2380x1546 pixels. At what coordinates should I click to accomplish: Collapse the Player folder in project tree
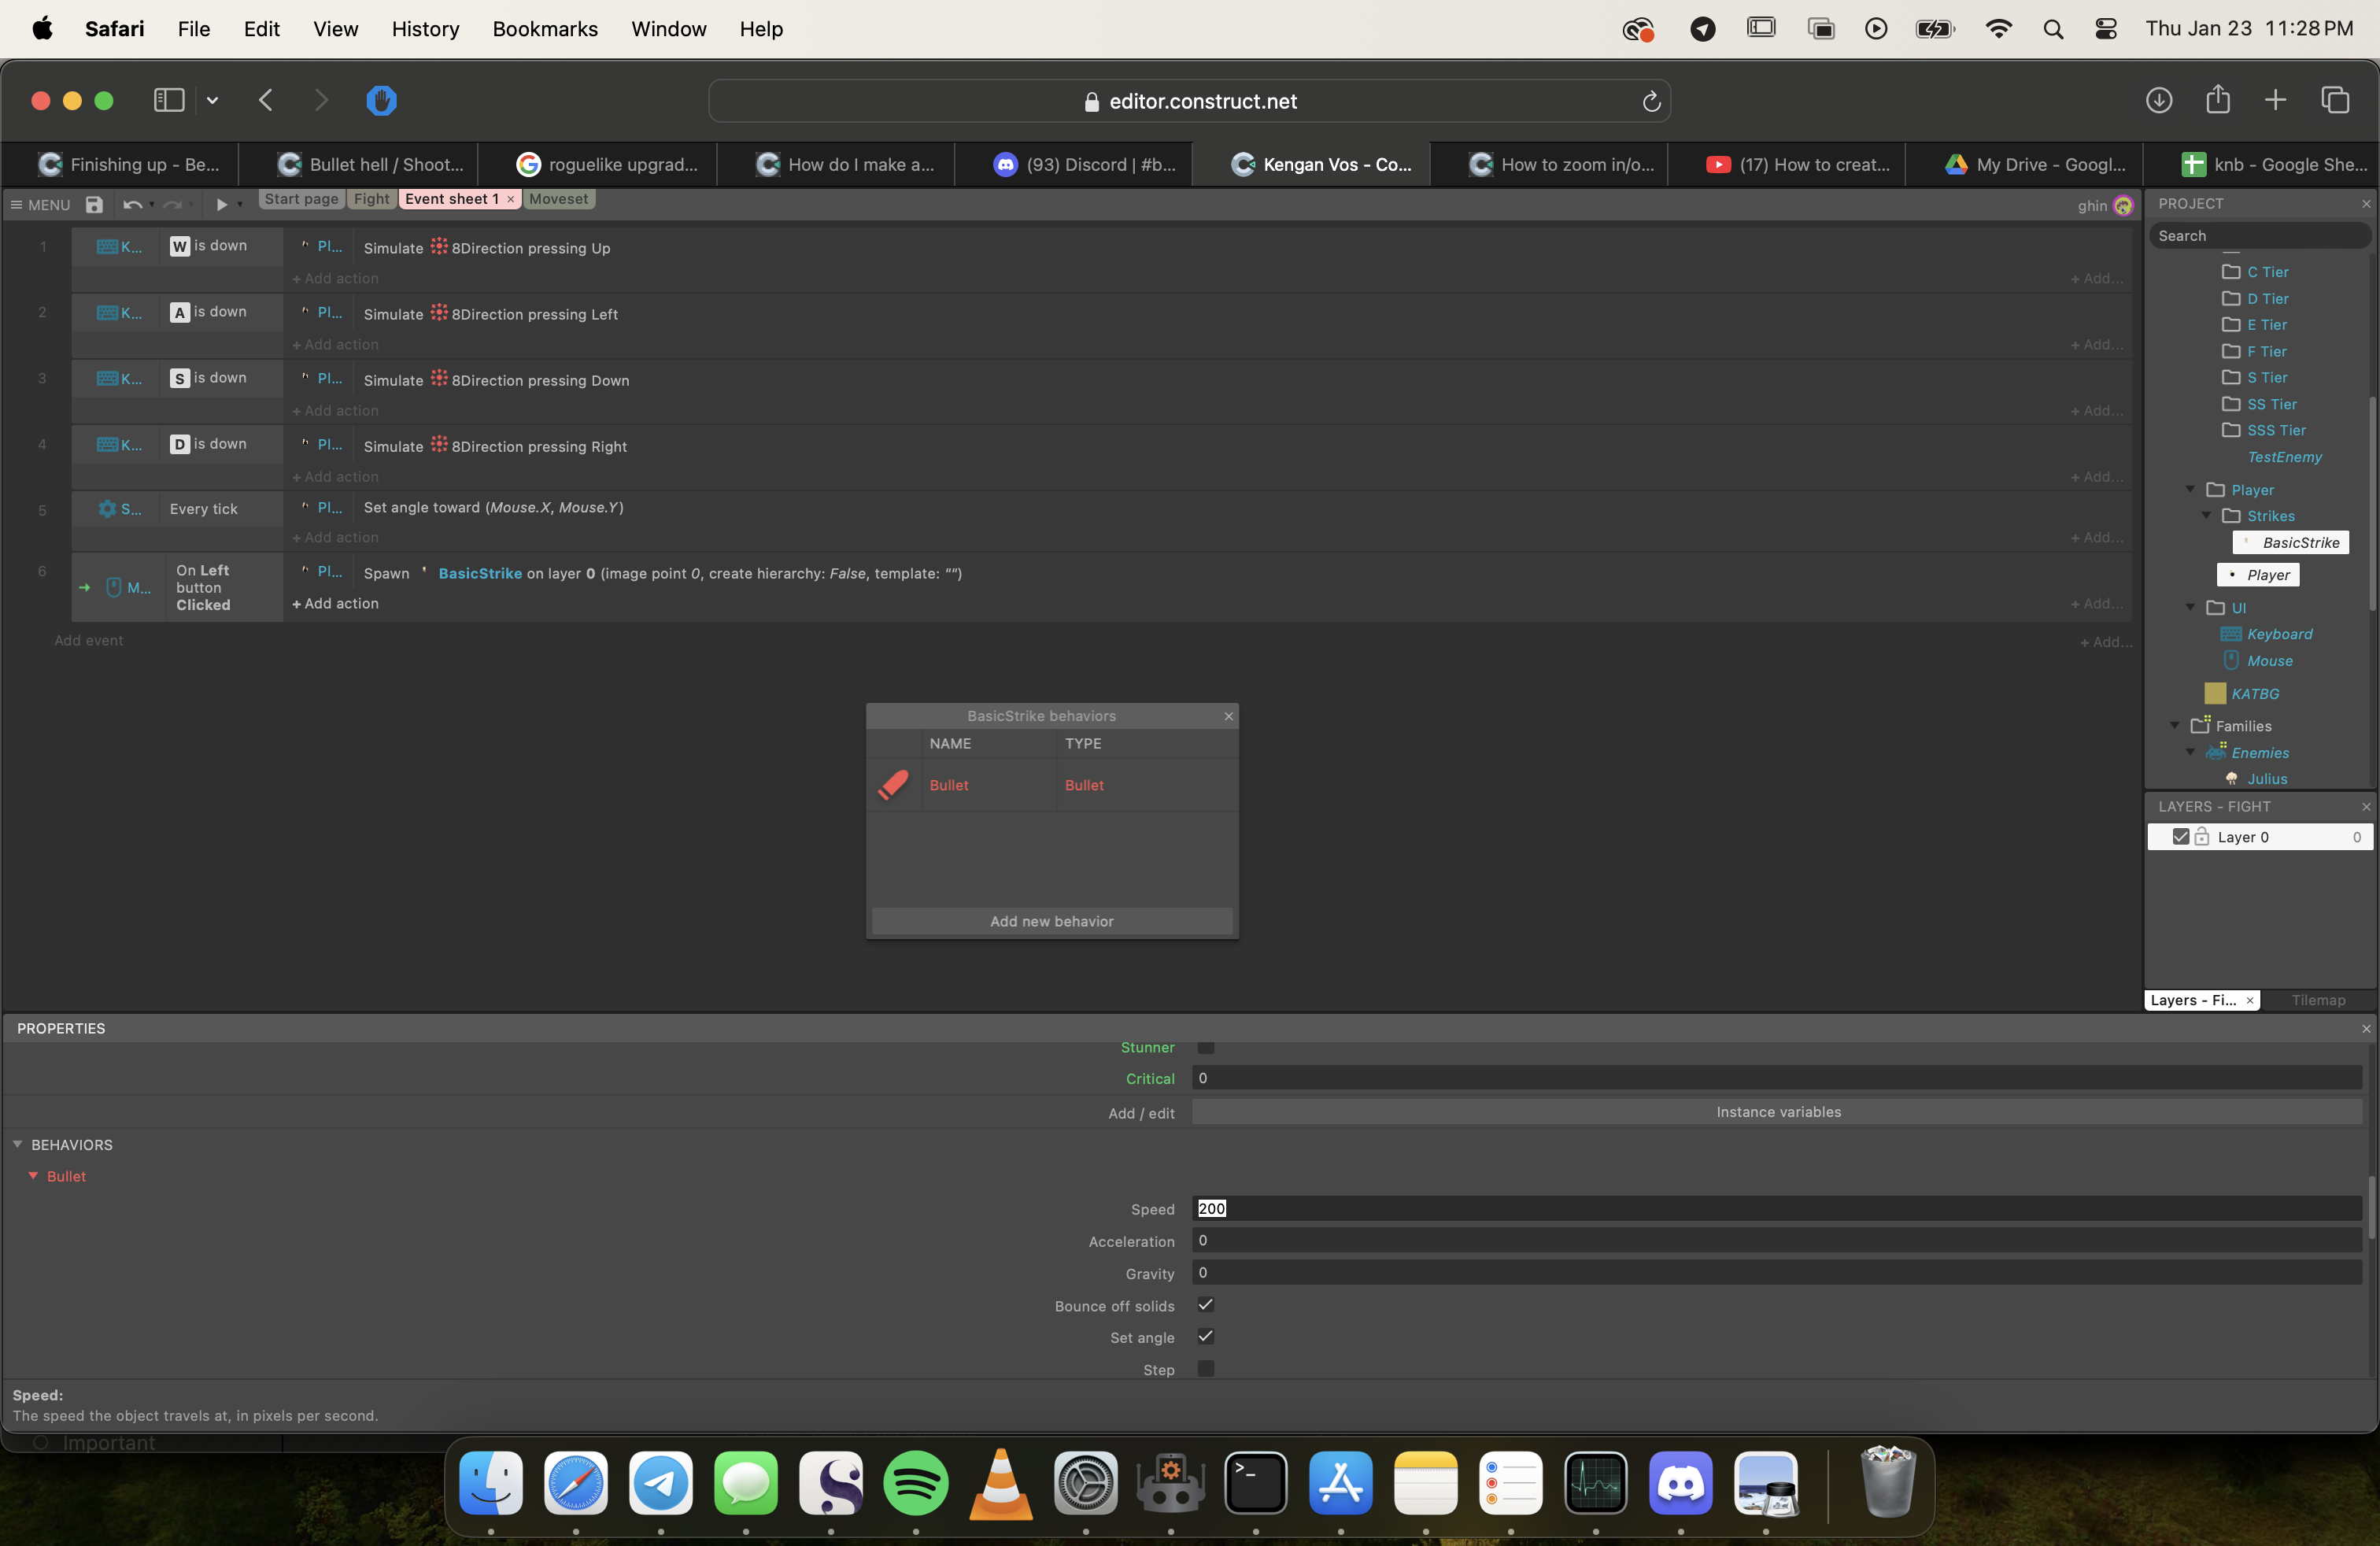[2190, 489]
